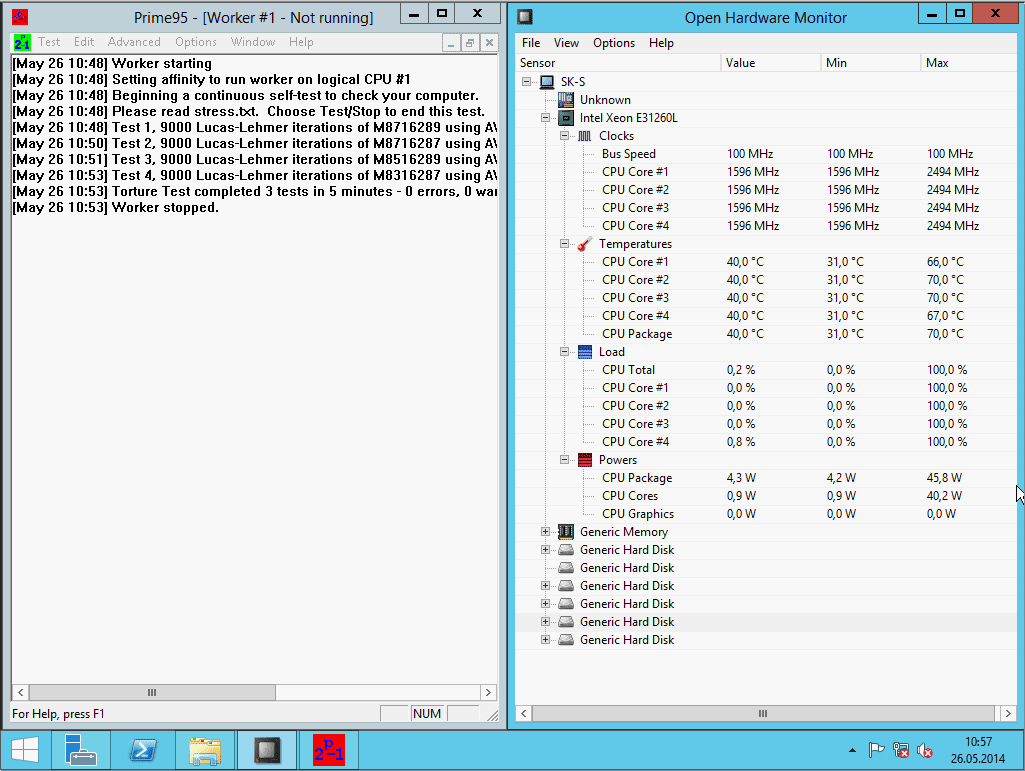Open the Windows Start button
The width and height of the screenshot is (1025, 771).
tap(25, 750)
